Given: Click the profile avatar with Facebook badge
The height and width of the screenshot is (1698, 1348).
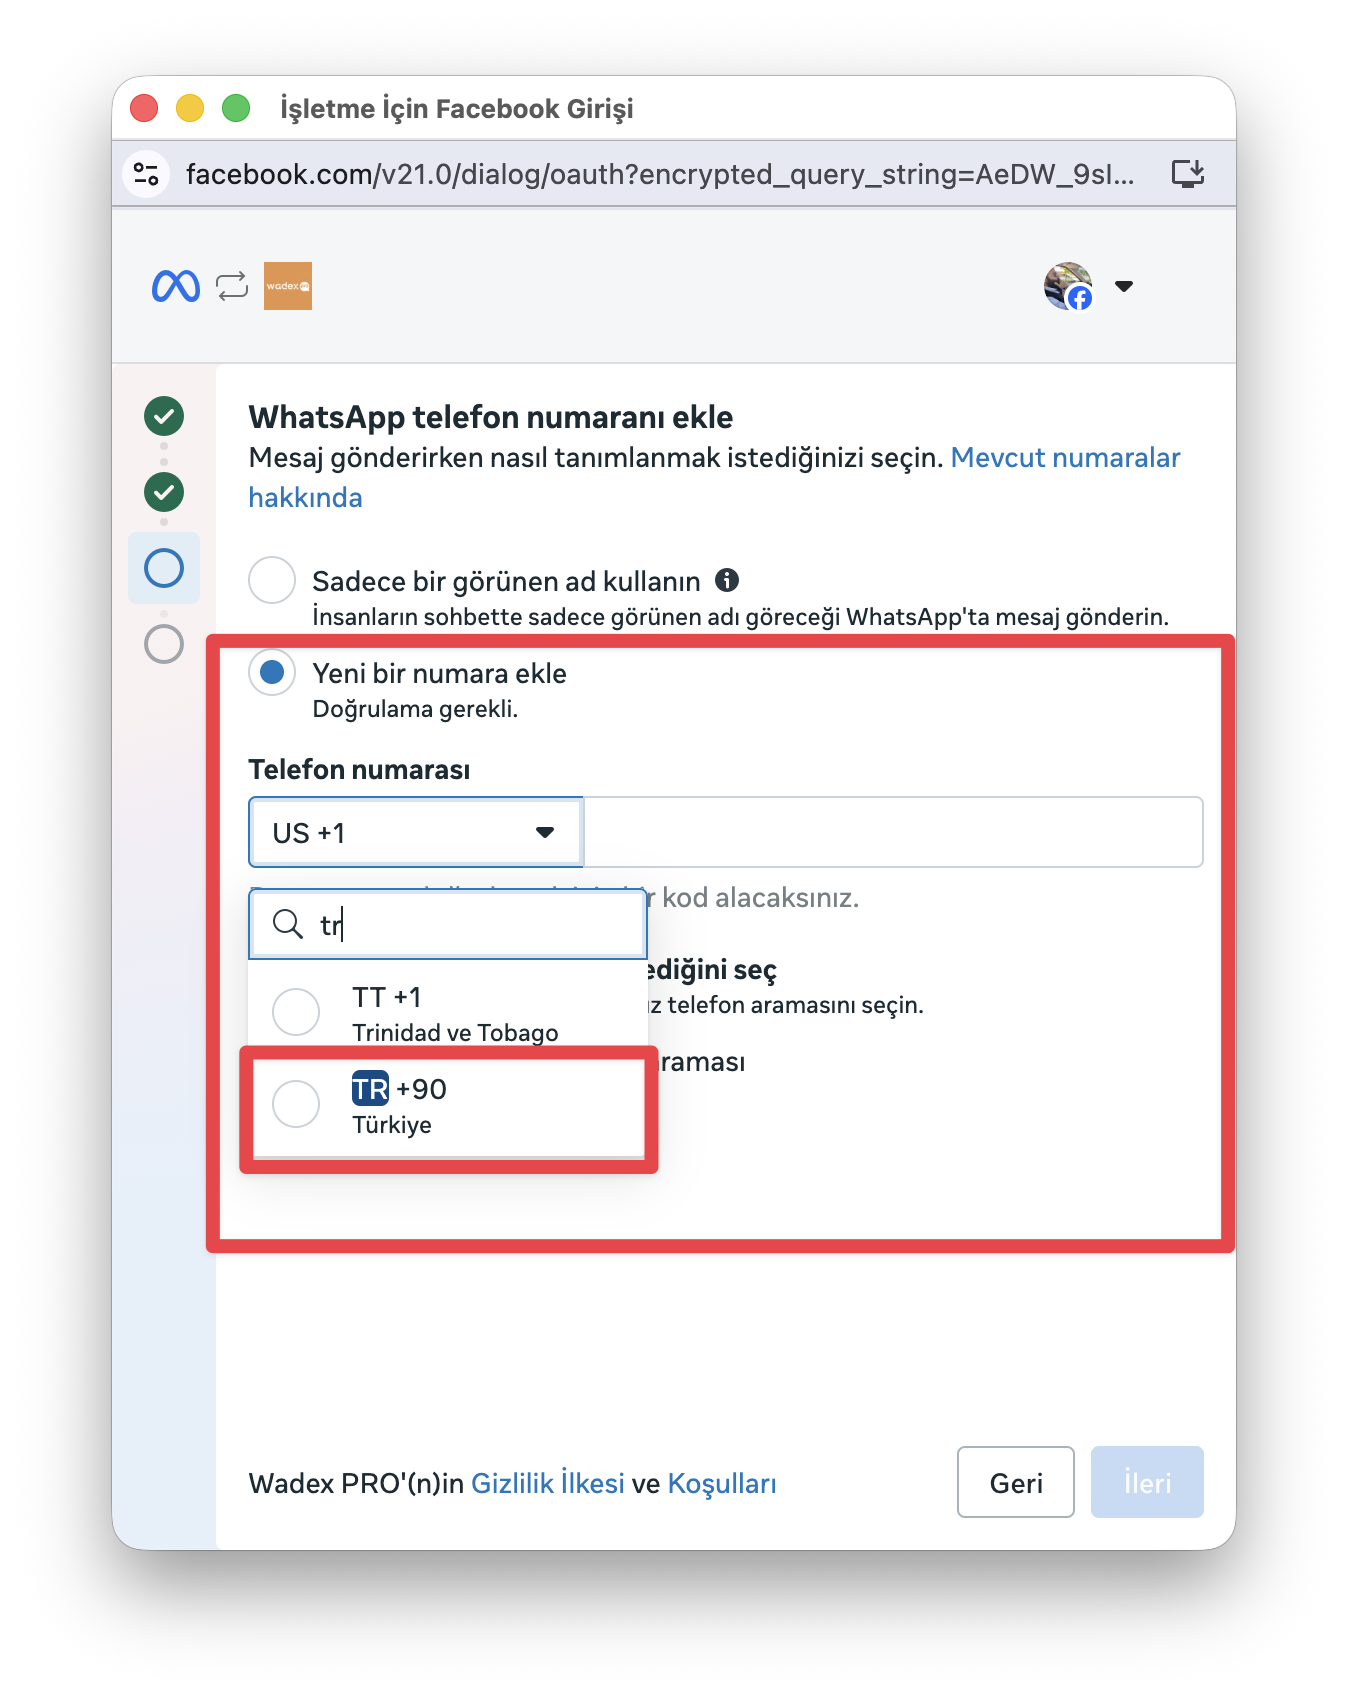Looking at the screenshot, I should tap(1068, 286).
